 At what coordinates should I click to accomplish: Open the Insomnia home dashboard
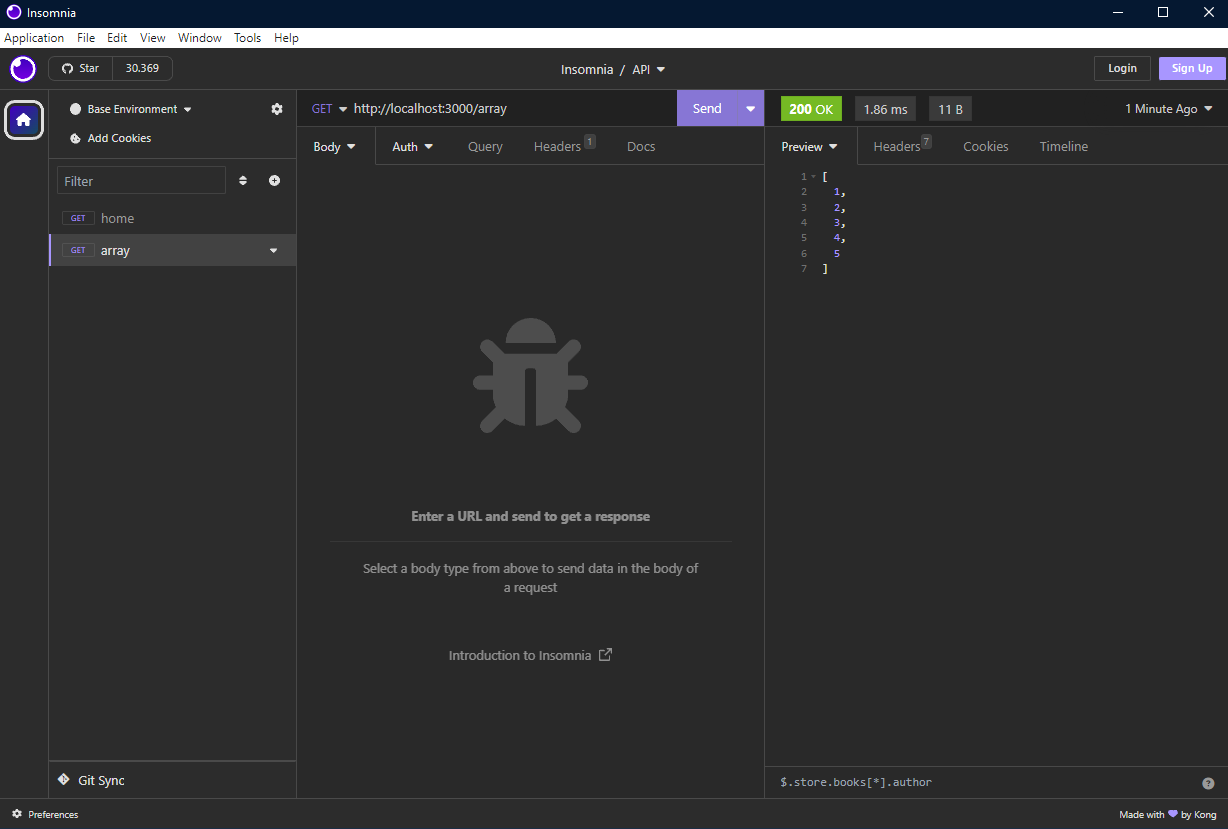click(23, 120)
